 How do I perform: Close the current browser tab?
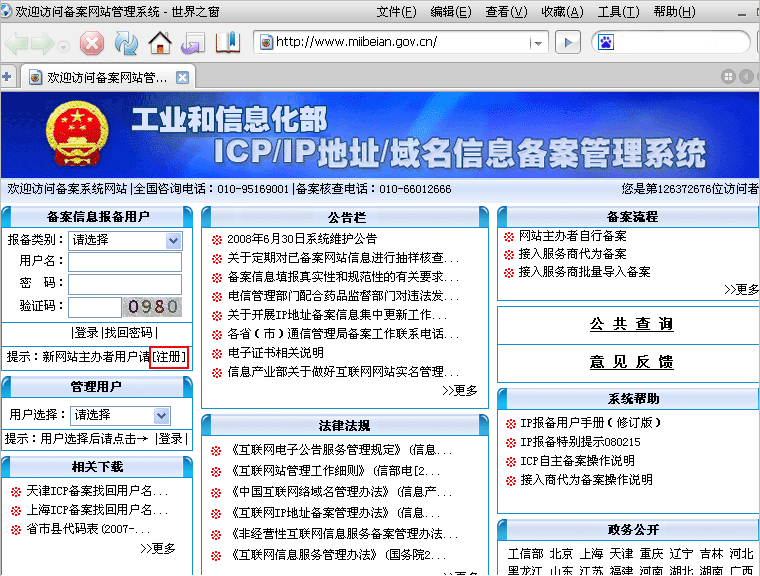coord(182,77)
